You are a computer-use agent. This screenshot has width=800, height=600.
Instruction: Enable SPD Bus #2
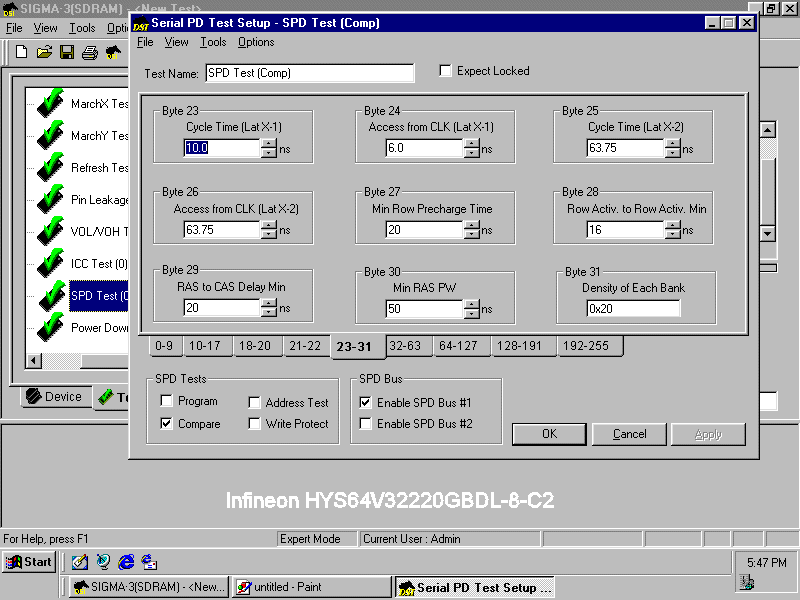[x=365, y=423]
